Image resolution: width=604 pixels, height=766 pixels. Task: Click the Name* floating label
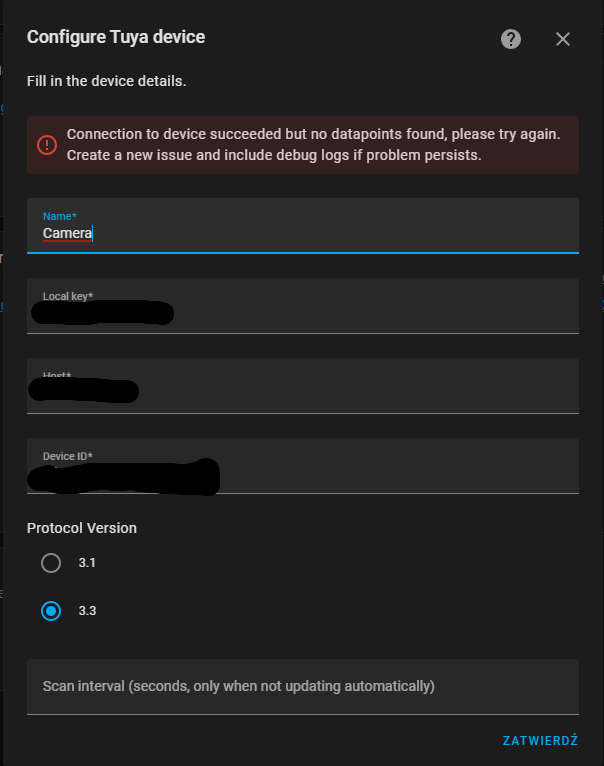coord(60,216)
